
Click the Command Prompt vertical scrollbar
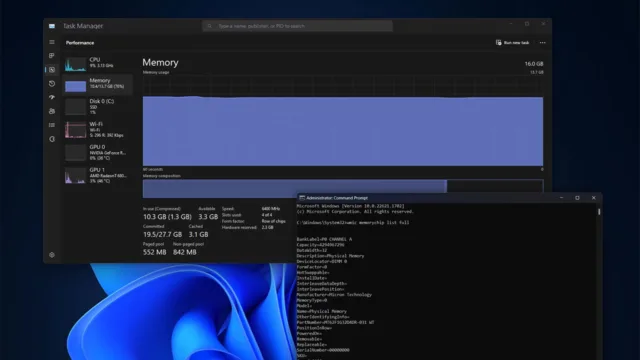(x=599, y=282)
